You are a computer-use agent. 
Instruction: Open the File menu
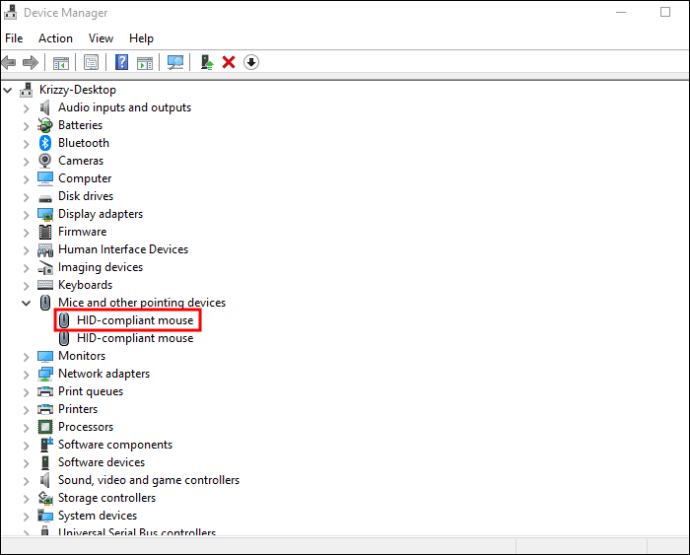point(14,38)
